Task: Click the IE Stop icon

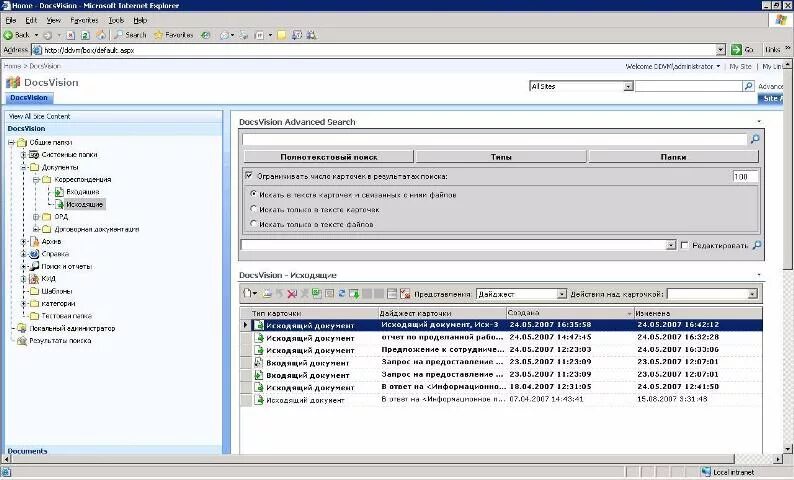Action: click(71, 35)
